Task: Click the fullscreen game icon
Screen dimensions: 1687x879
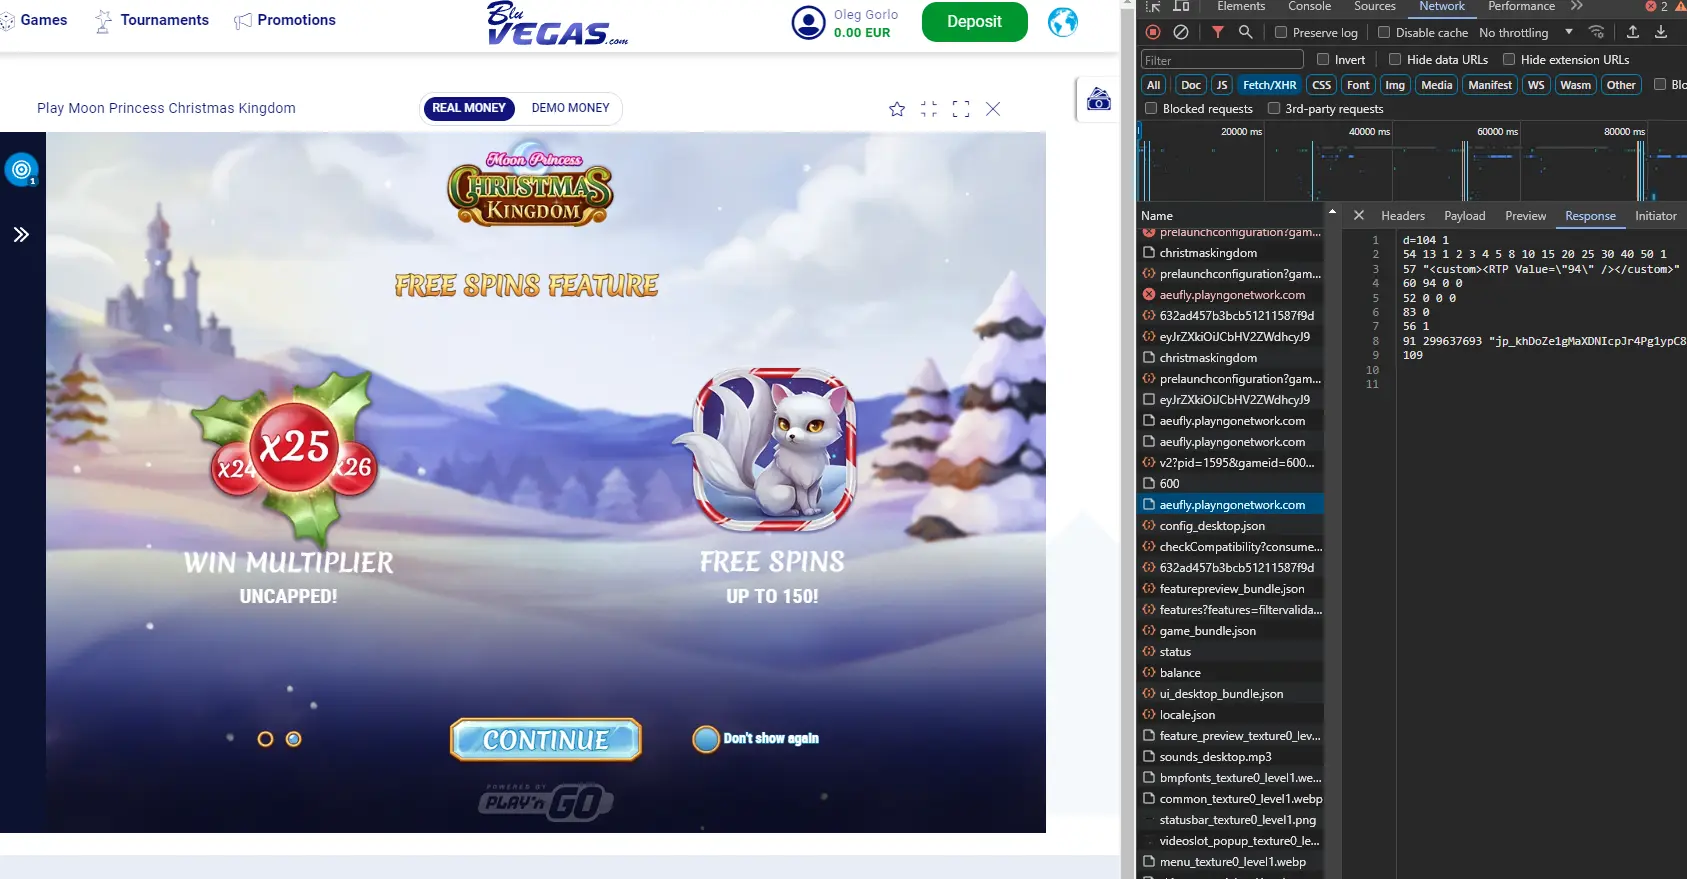Action: coord(961,109)
